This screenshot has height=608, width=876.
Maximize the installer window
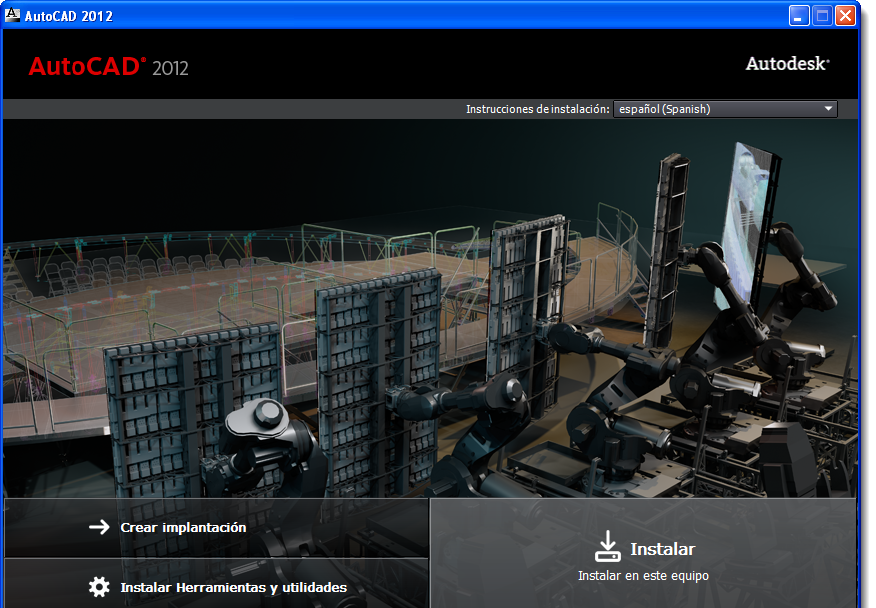coord(821,15)
